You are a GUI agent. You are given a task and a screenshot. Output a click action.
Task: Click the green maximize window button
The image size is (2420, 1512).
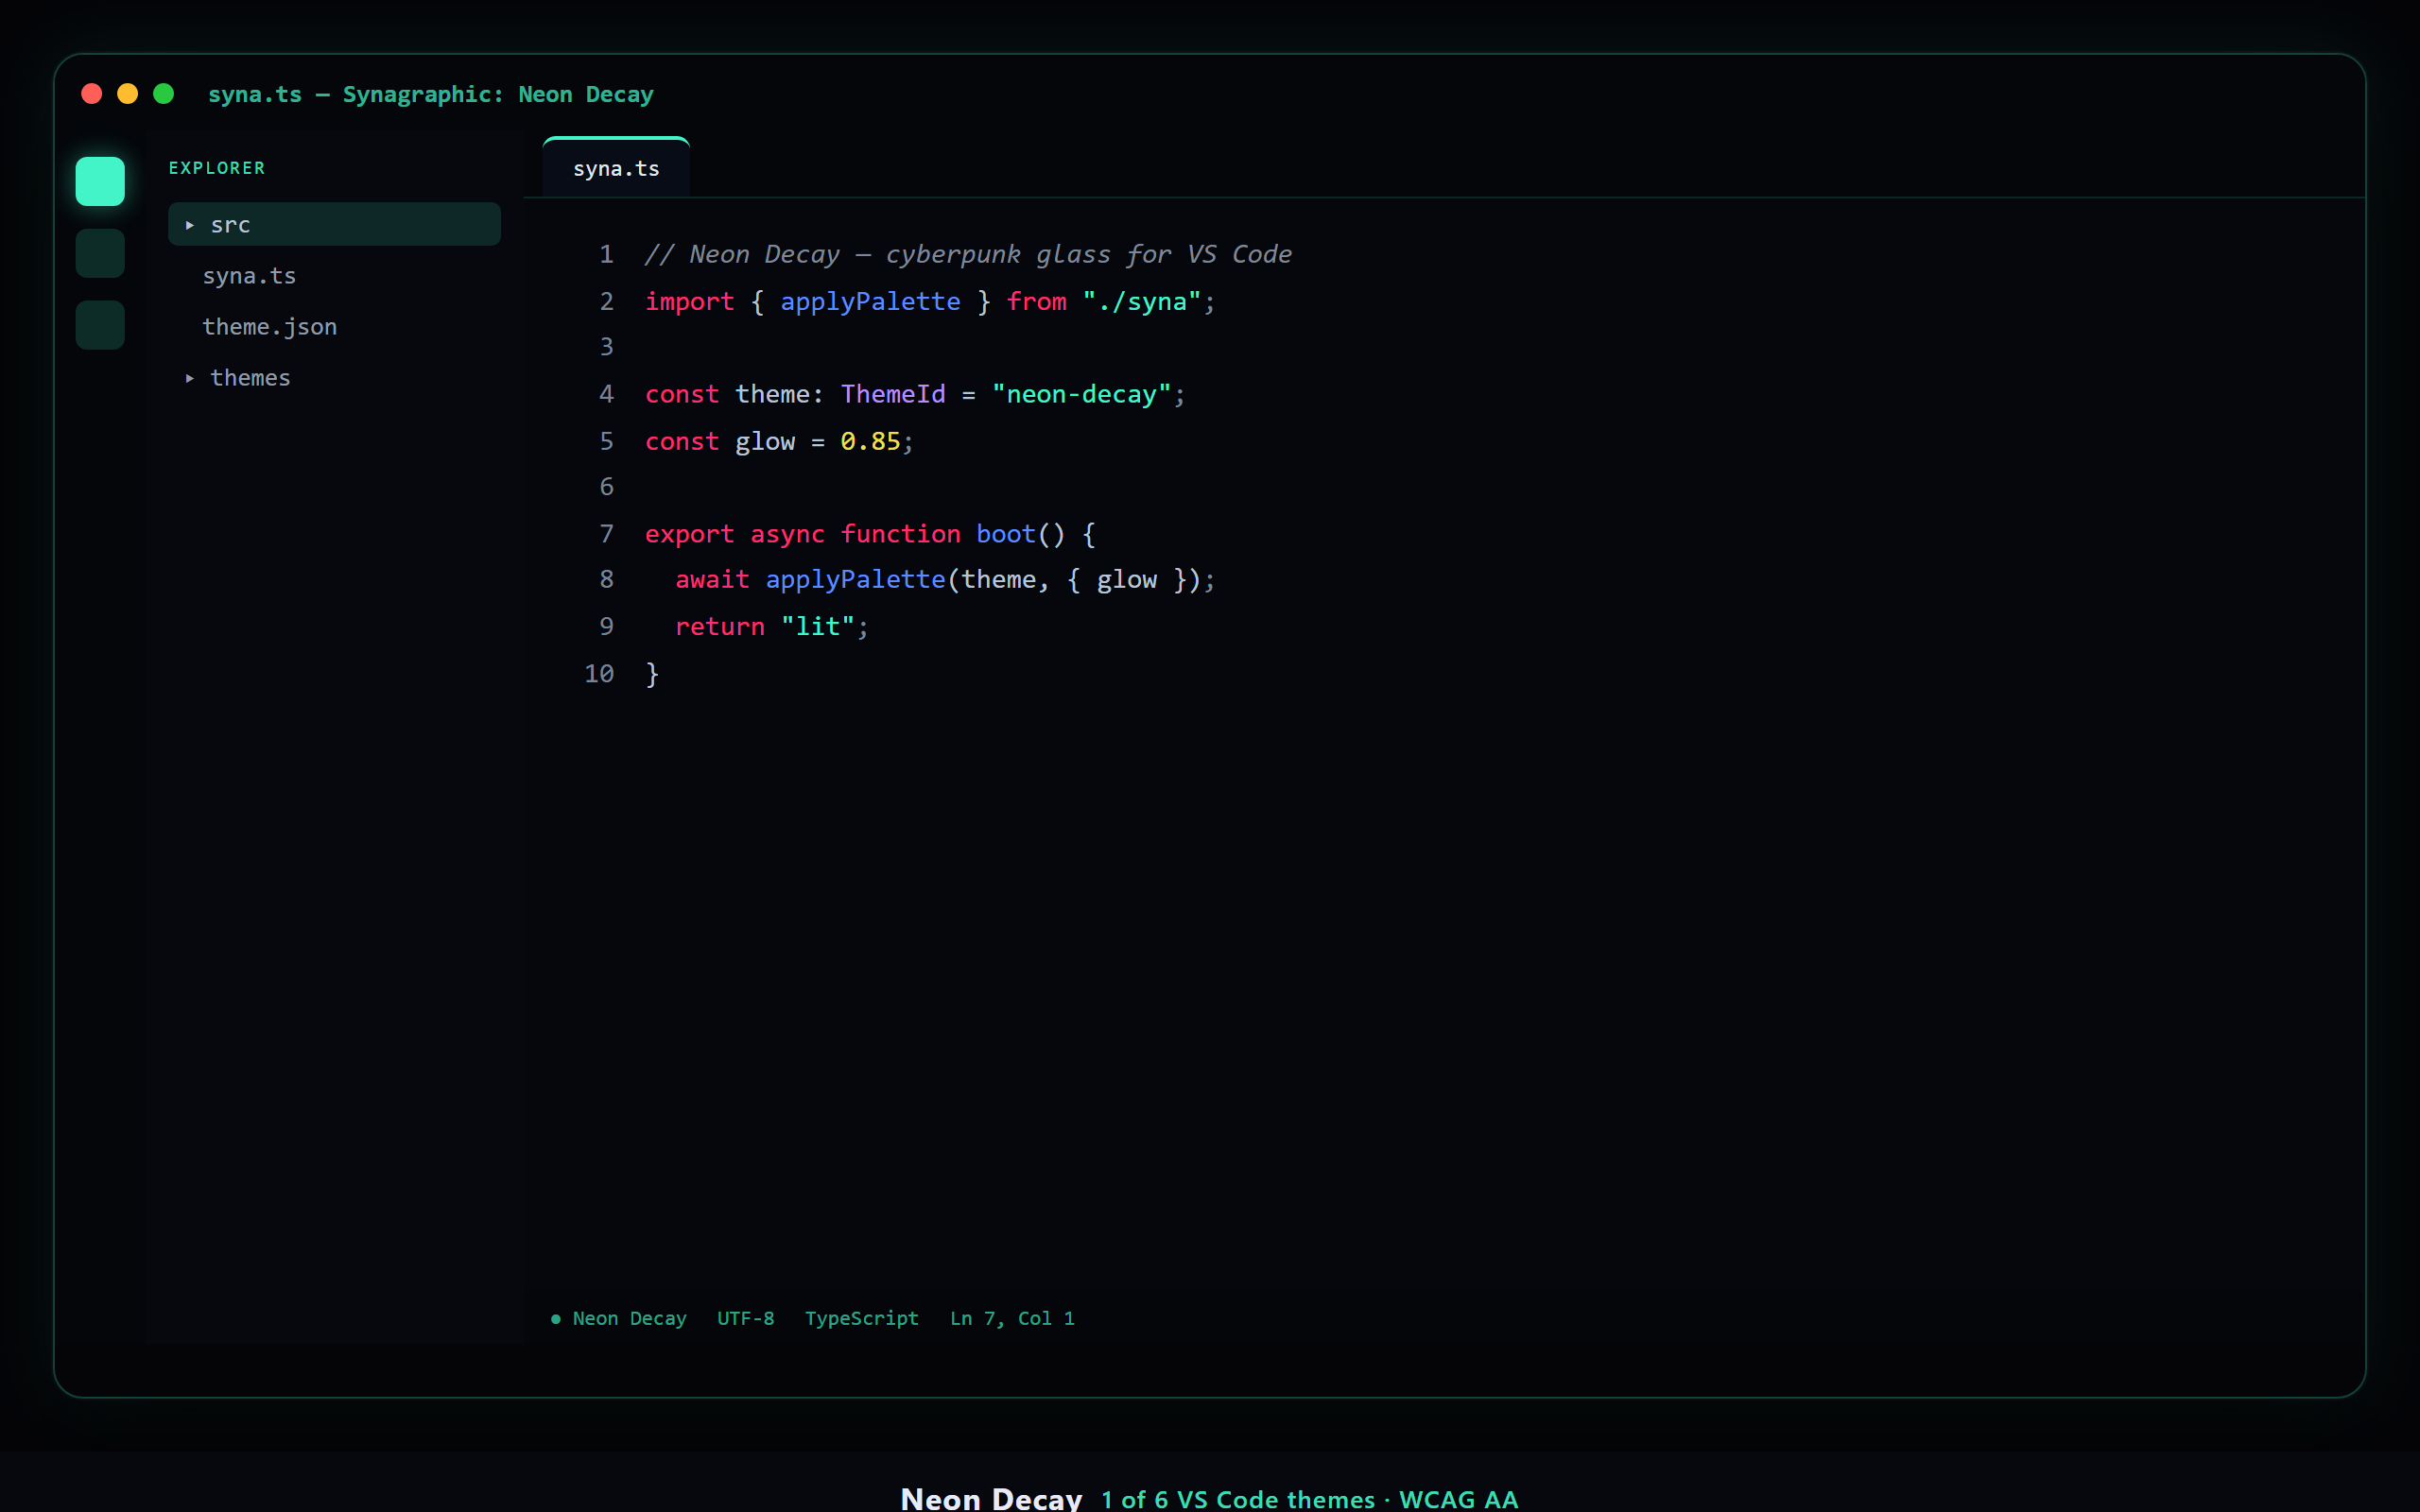tap(163, 94)
